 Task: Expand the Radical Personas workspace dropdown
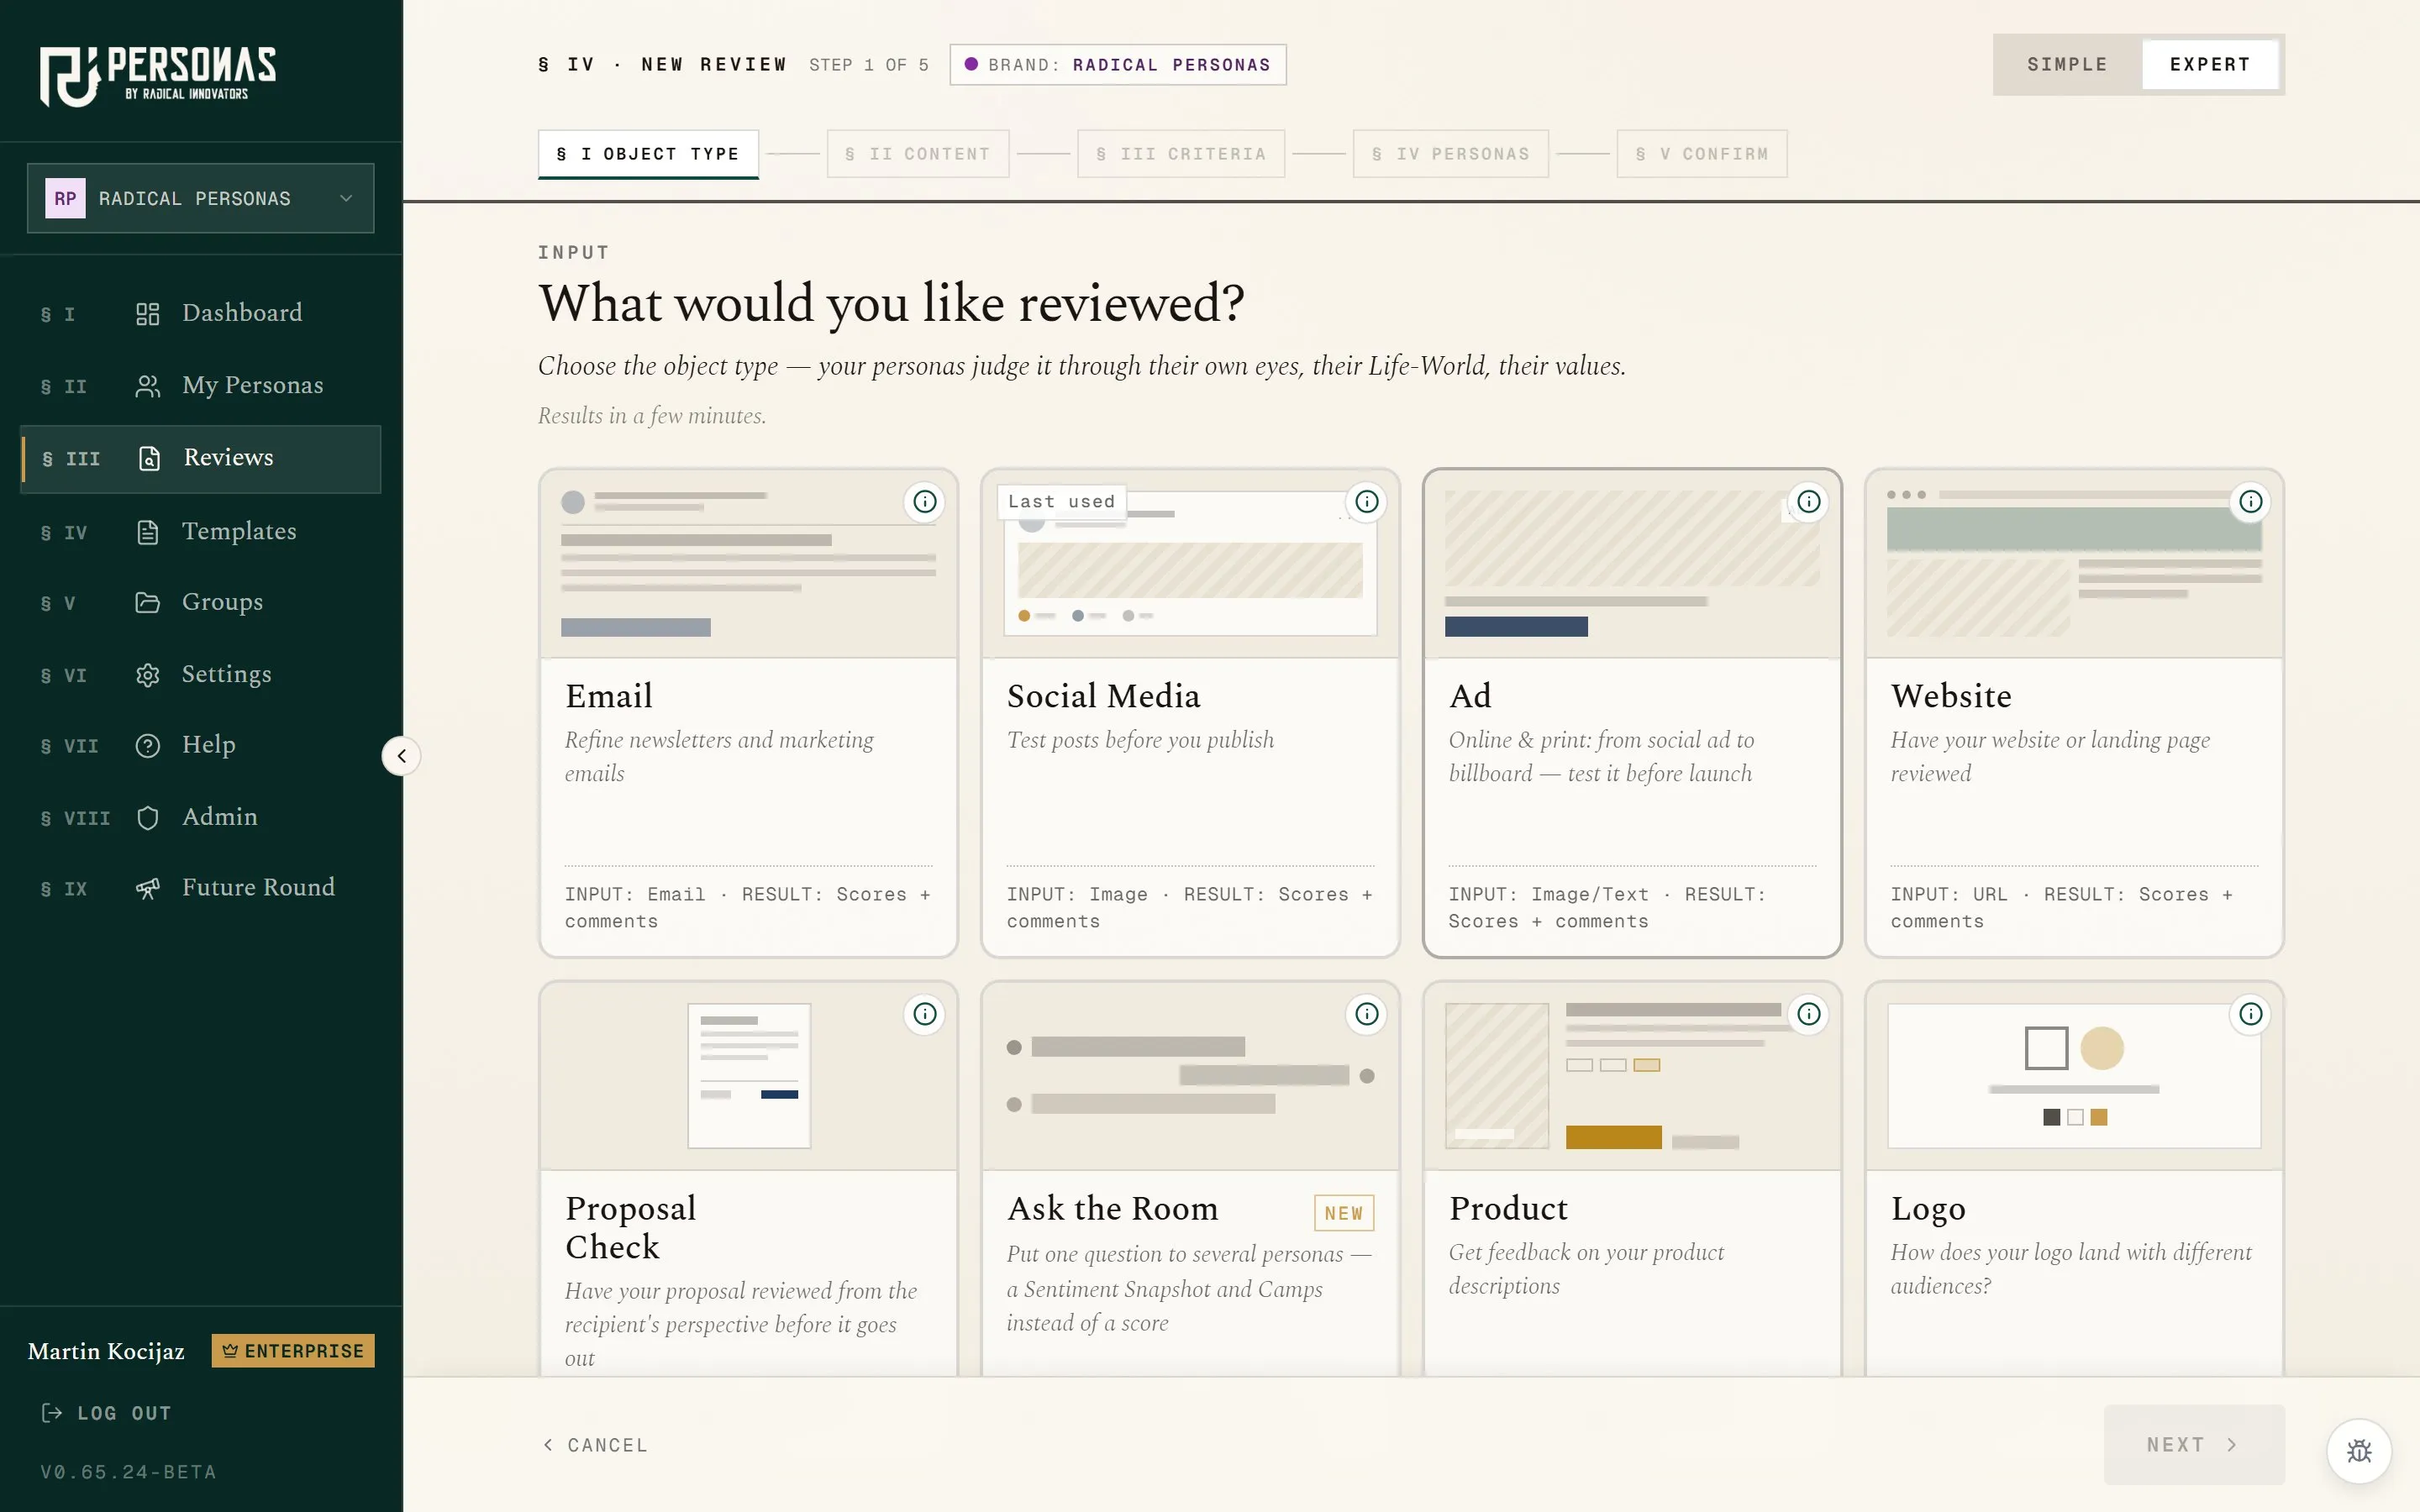tap(201, 198)
